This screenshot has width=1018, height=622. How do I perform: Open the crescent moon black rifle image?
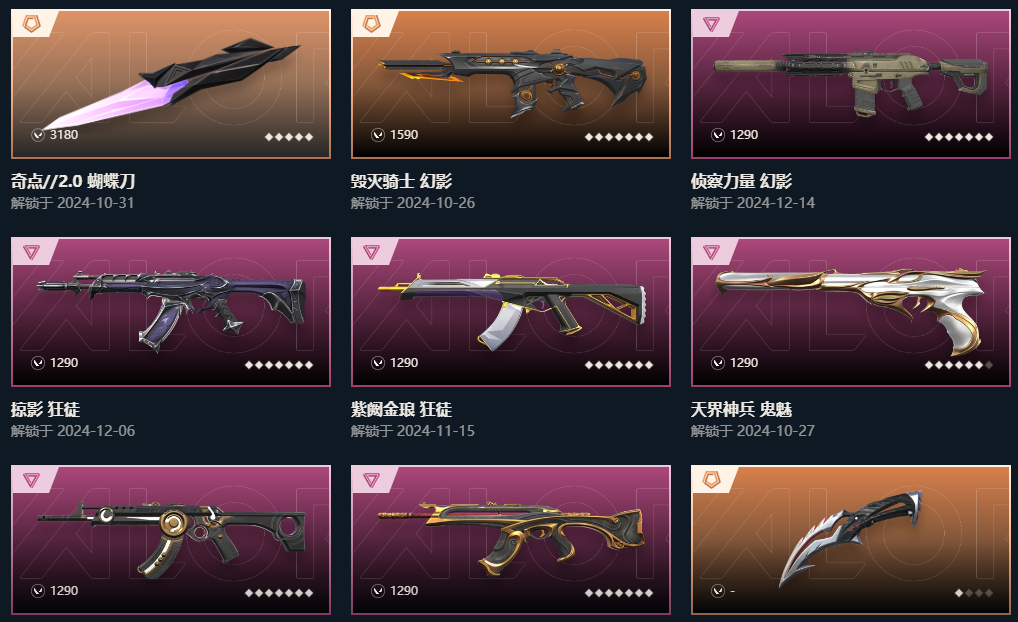point(171,539)
